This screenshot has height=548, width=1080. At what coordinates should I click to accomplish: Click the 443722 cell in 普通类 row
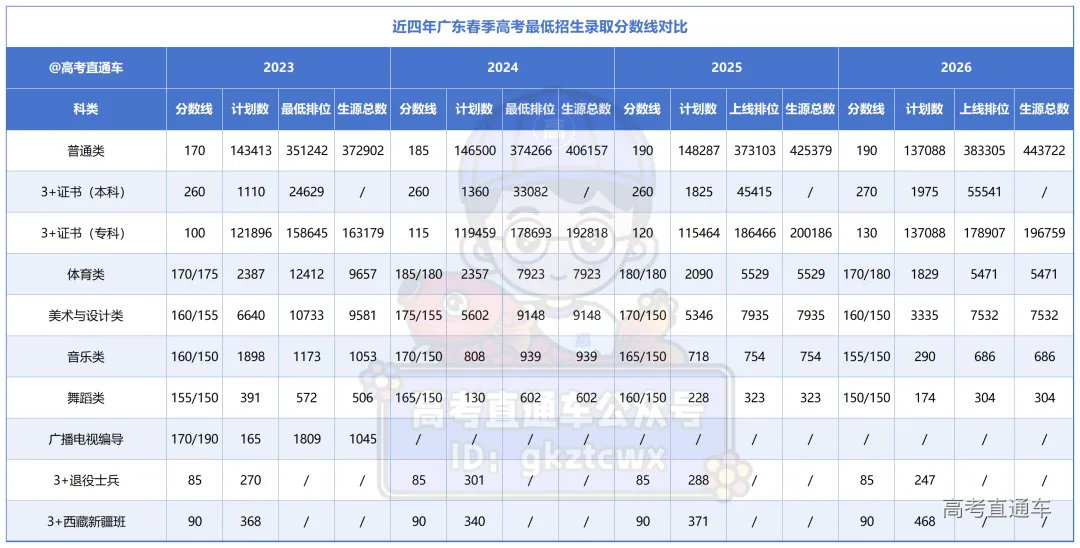point(1043,150)
